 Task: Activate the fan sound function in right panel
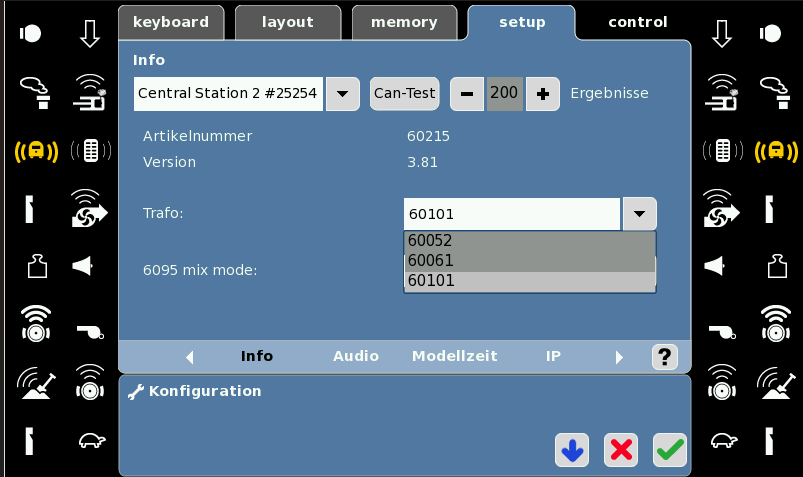pos(721,209)
